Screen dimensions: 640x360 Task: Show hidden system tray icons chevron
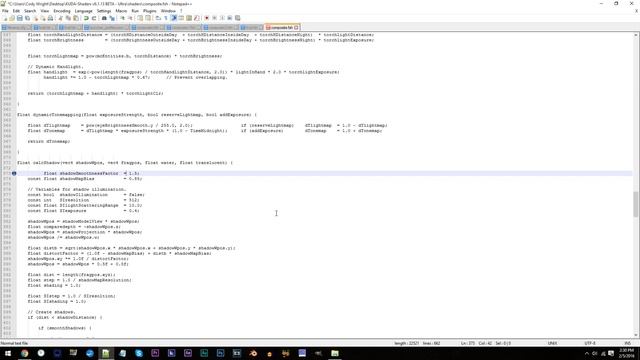click(x=587, y=353)
